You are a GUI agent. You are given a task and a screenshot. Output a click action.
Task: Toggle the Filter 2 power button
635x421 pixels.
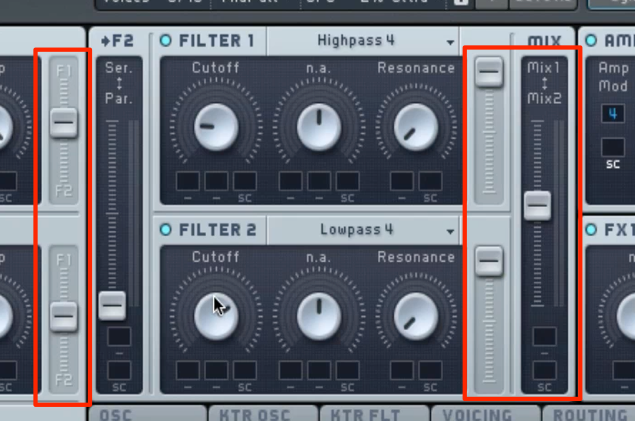[x=166, y=230]
